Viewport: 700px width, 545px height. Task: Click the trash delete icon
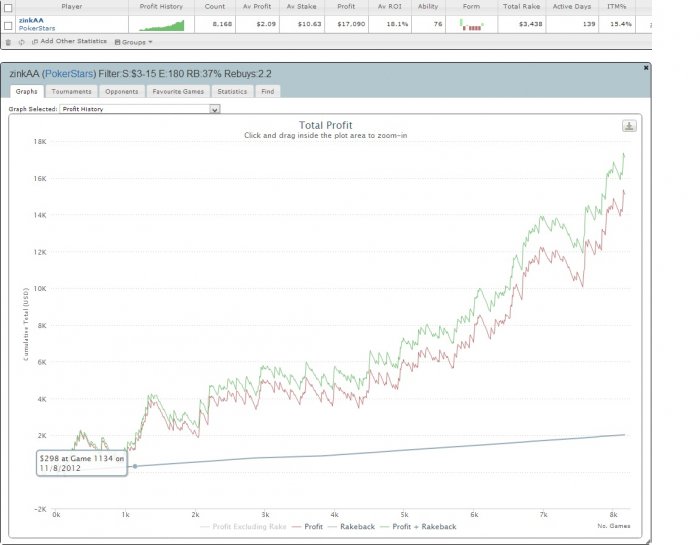pos(8,42)
